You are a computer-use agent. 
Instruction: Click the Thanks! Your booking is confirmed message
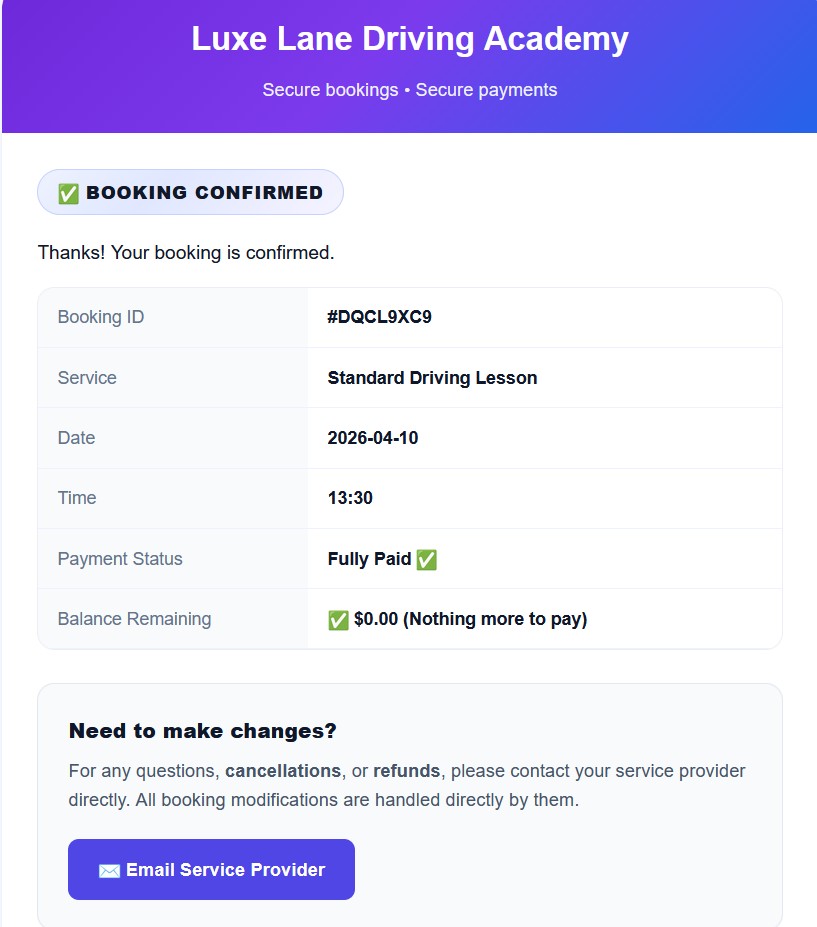[x=186, y=252]
